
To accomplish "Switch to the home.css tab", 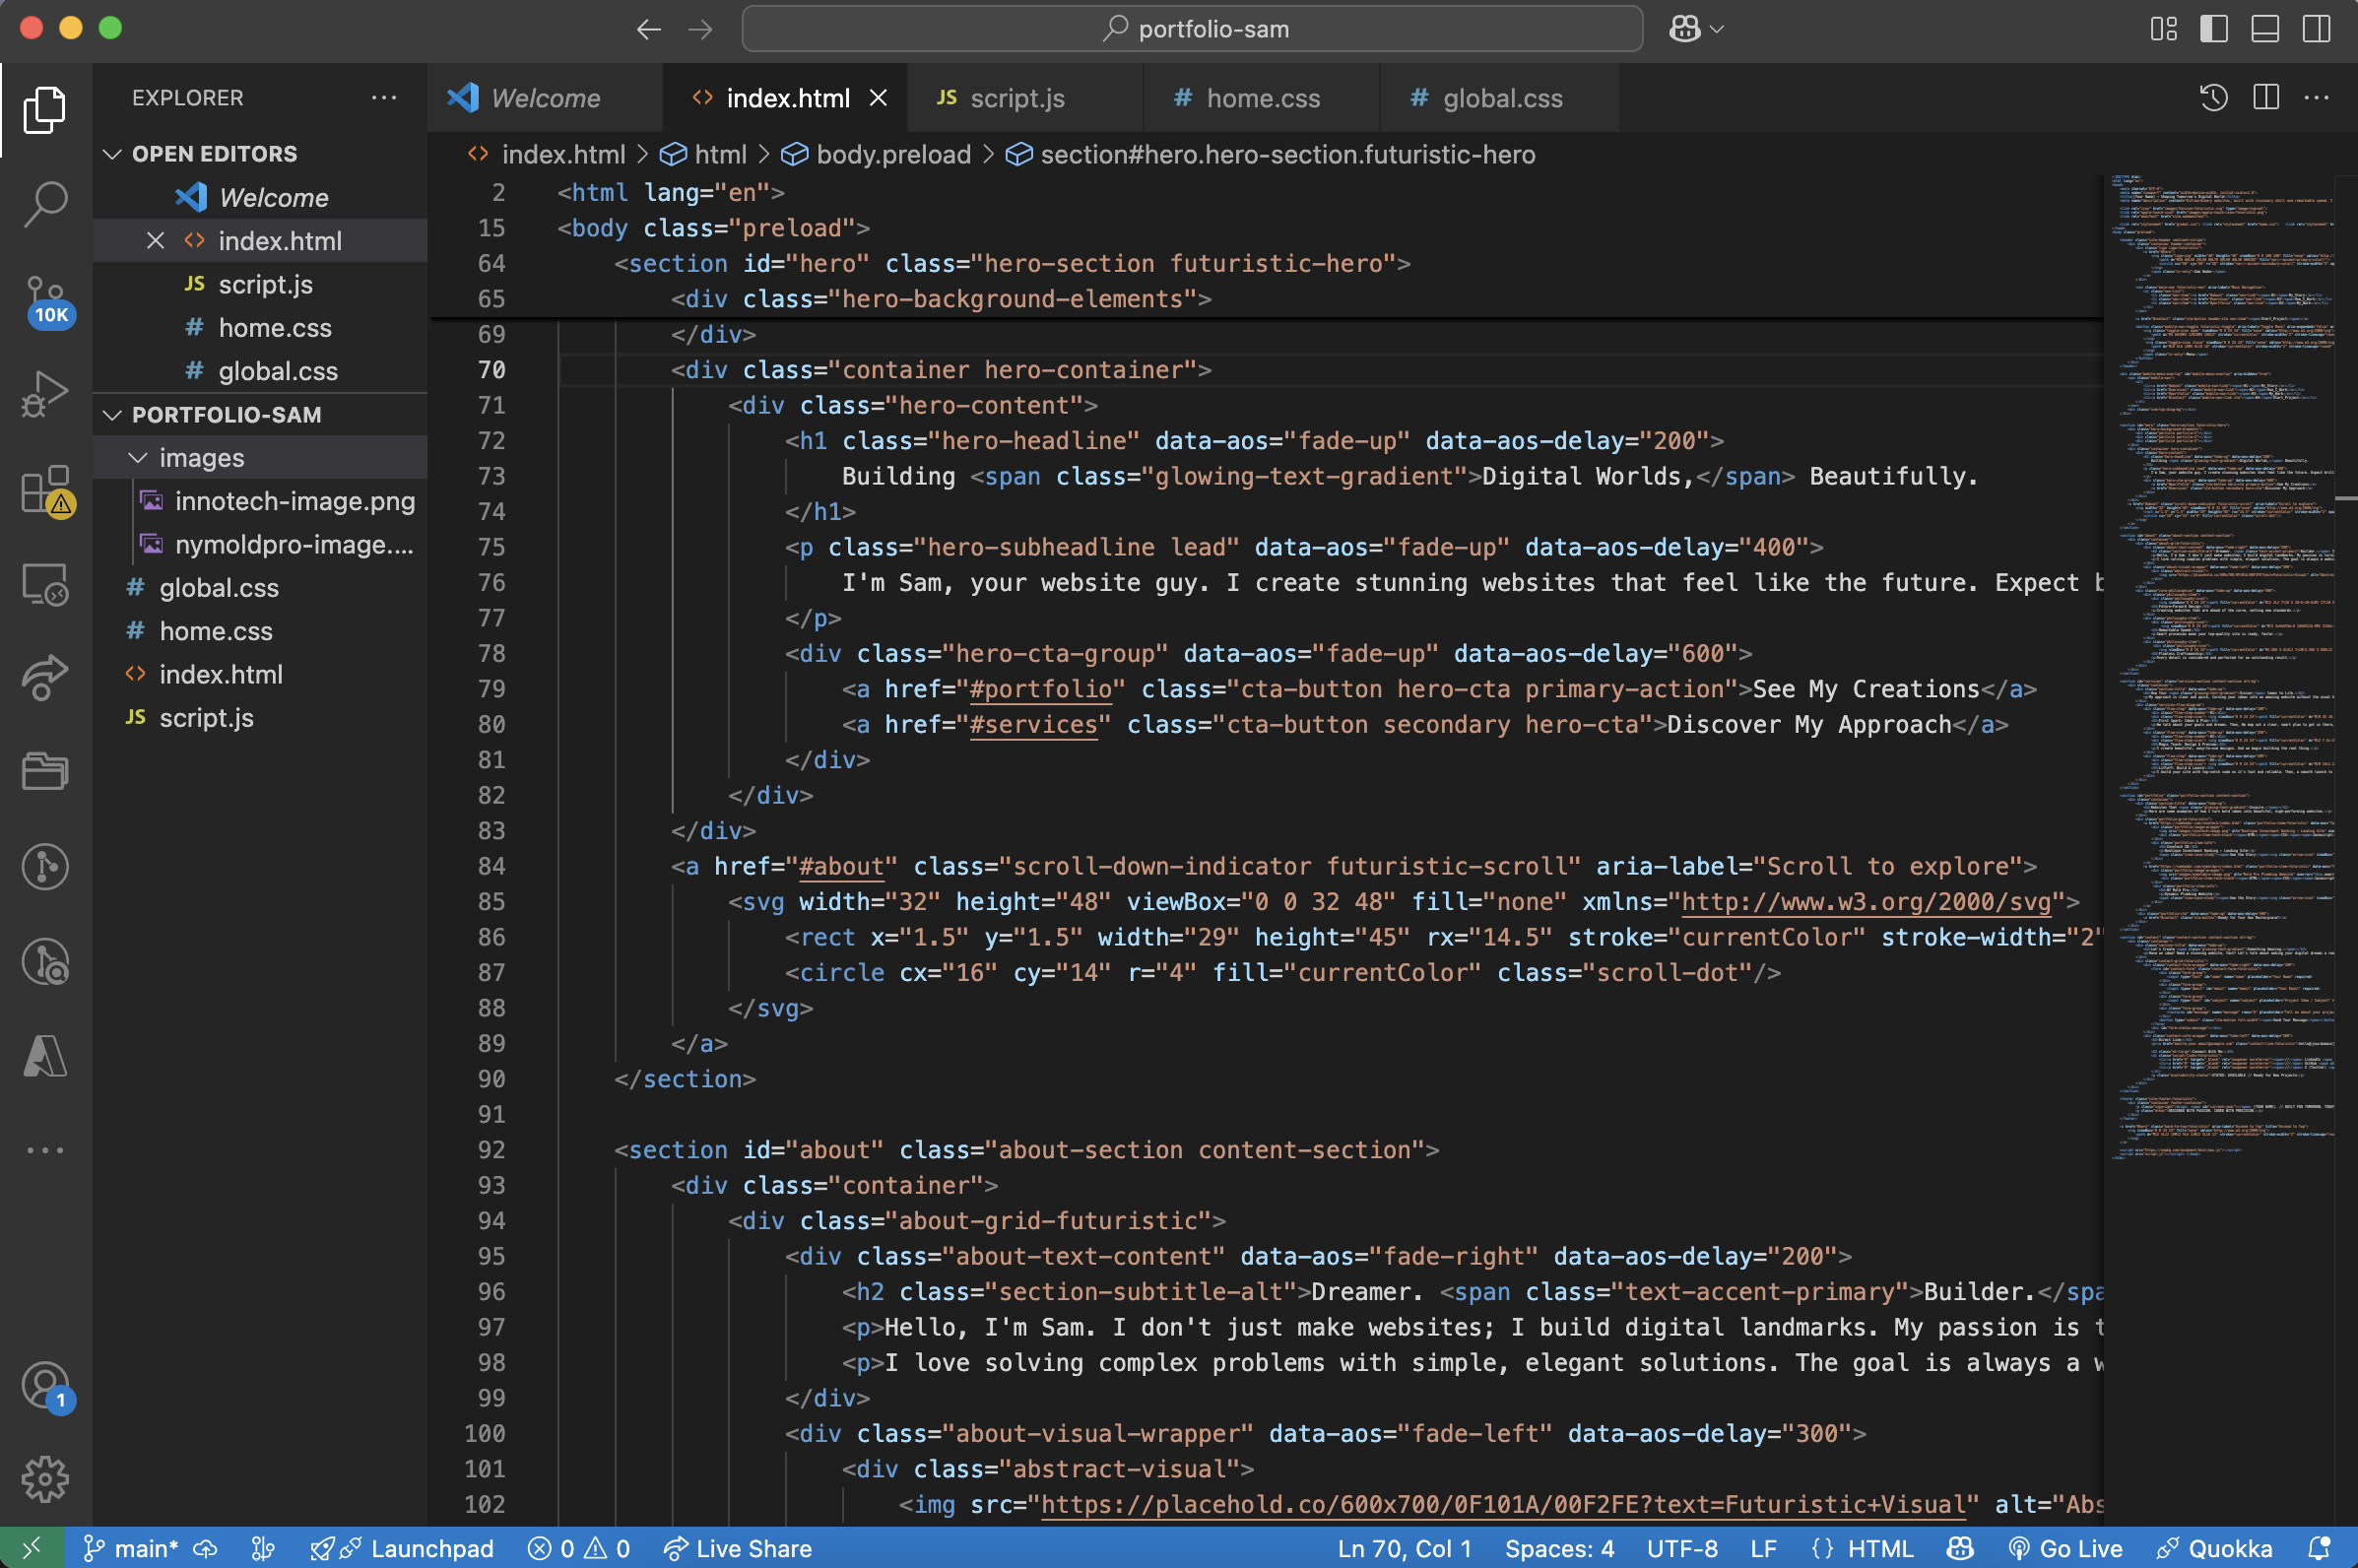I will 1262,98.
